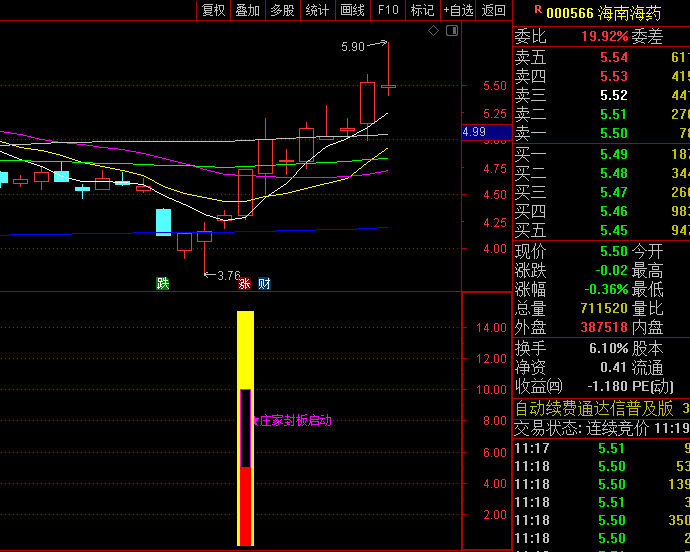Image resolution: width=690 pixels, height=552 pixels.
Task: Select 卖一 ask price 5.50
Action: tap(614, 133)
